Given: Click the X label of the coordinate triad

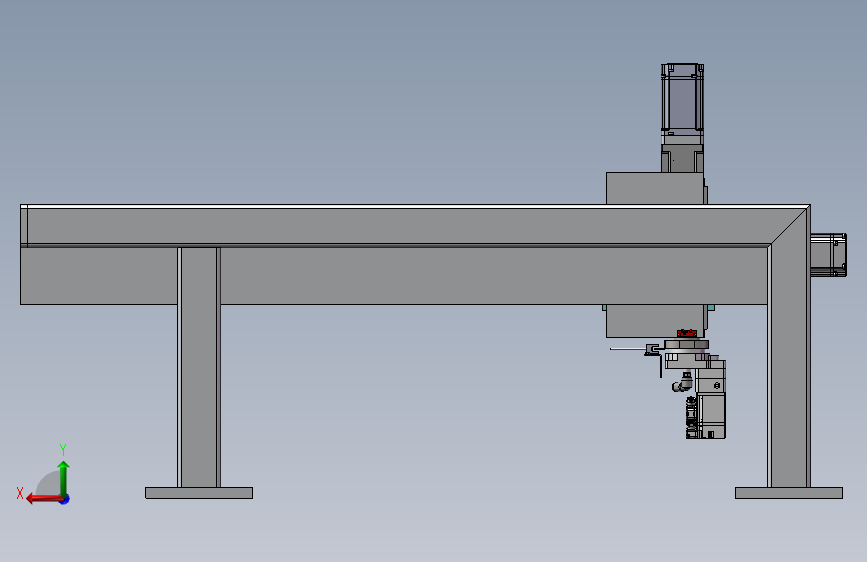Looking at the screenshot, I should click(x=20, y=493).
